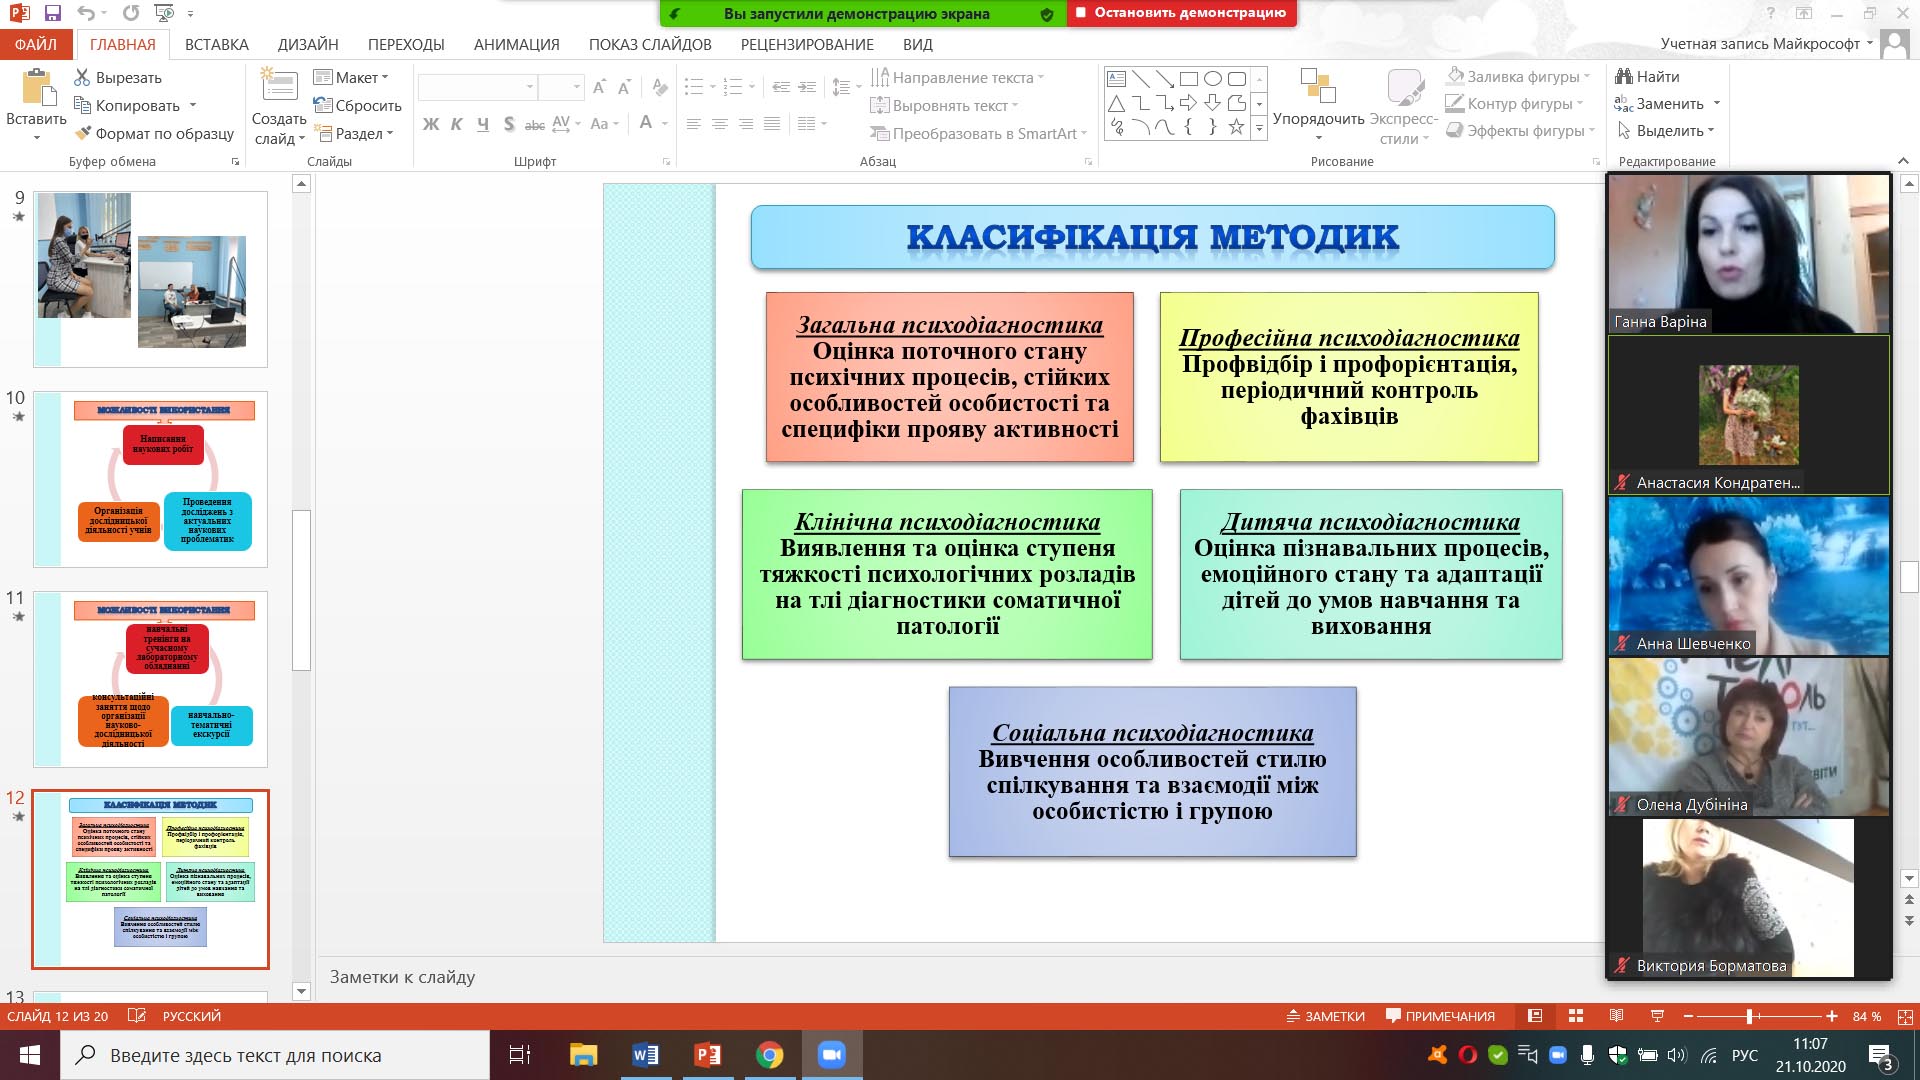Toggle bold (Ж) formatting
This screenshot has height=1080, width=1920.
(x=431, y=124)
